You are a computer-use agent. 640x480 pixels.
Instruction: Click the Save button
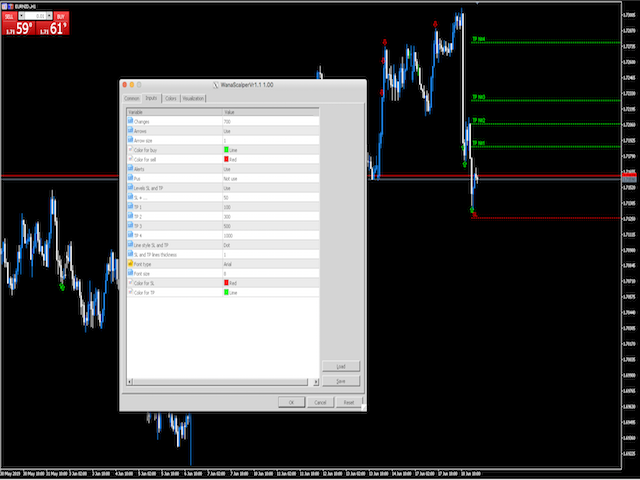coord(341,381)
